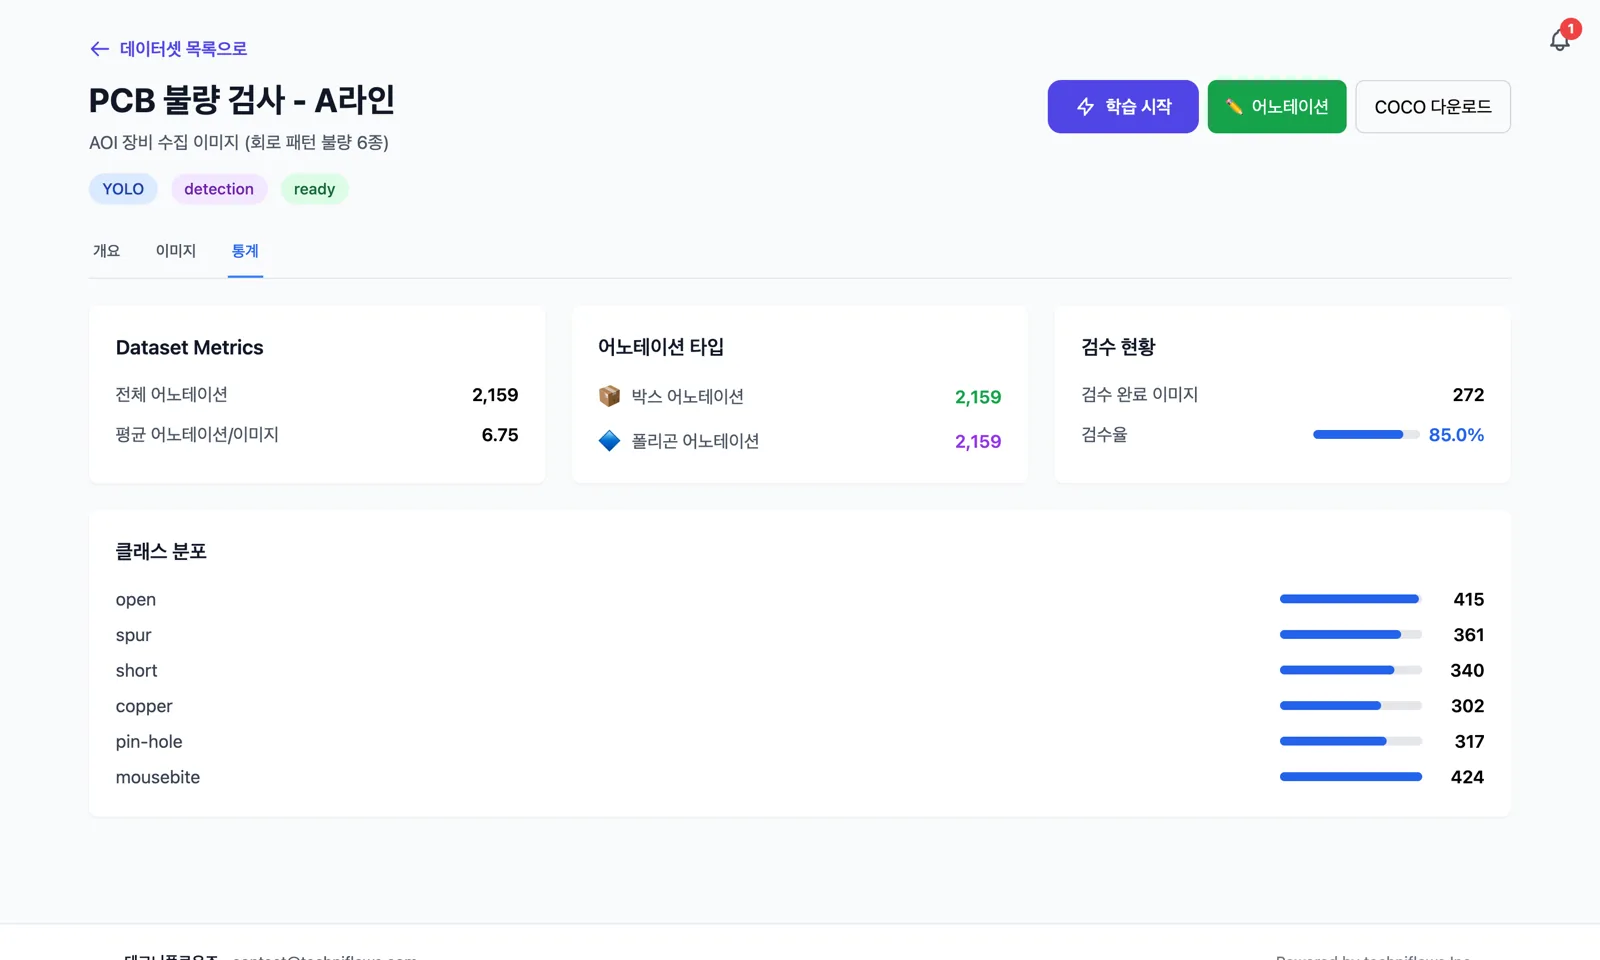Click the polygon annotation diamond icon
The height and width of the screenshot is (960, 1600).
click(x=609, y=441)
